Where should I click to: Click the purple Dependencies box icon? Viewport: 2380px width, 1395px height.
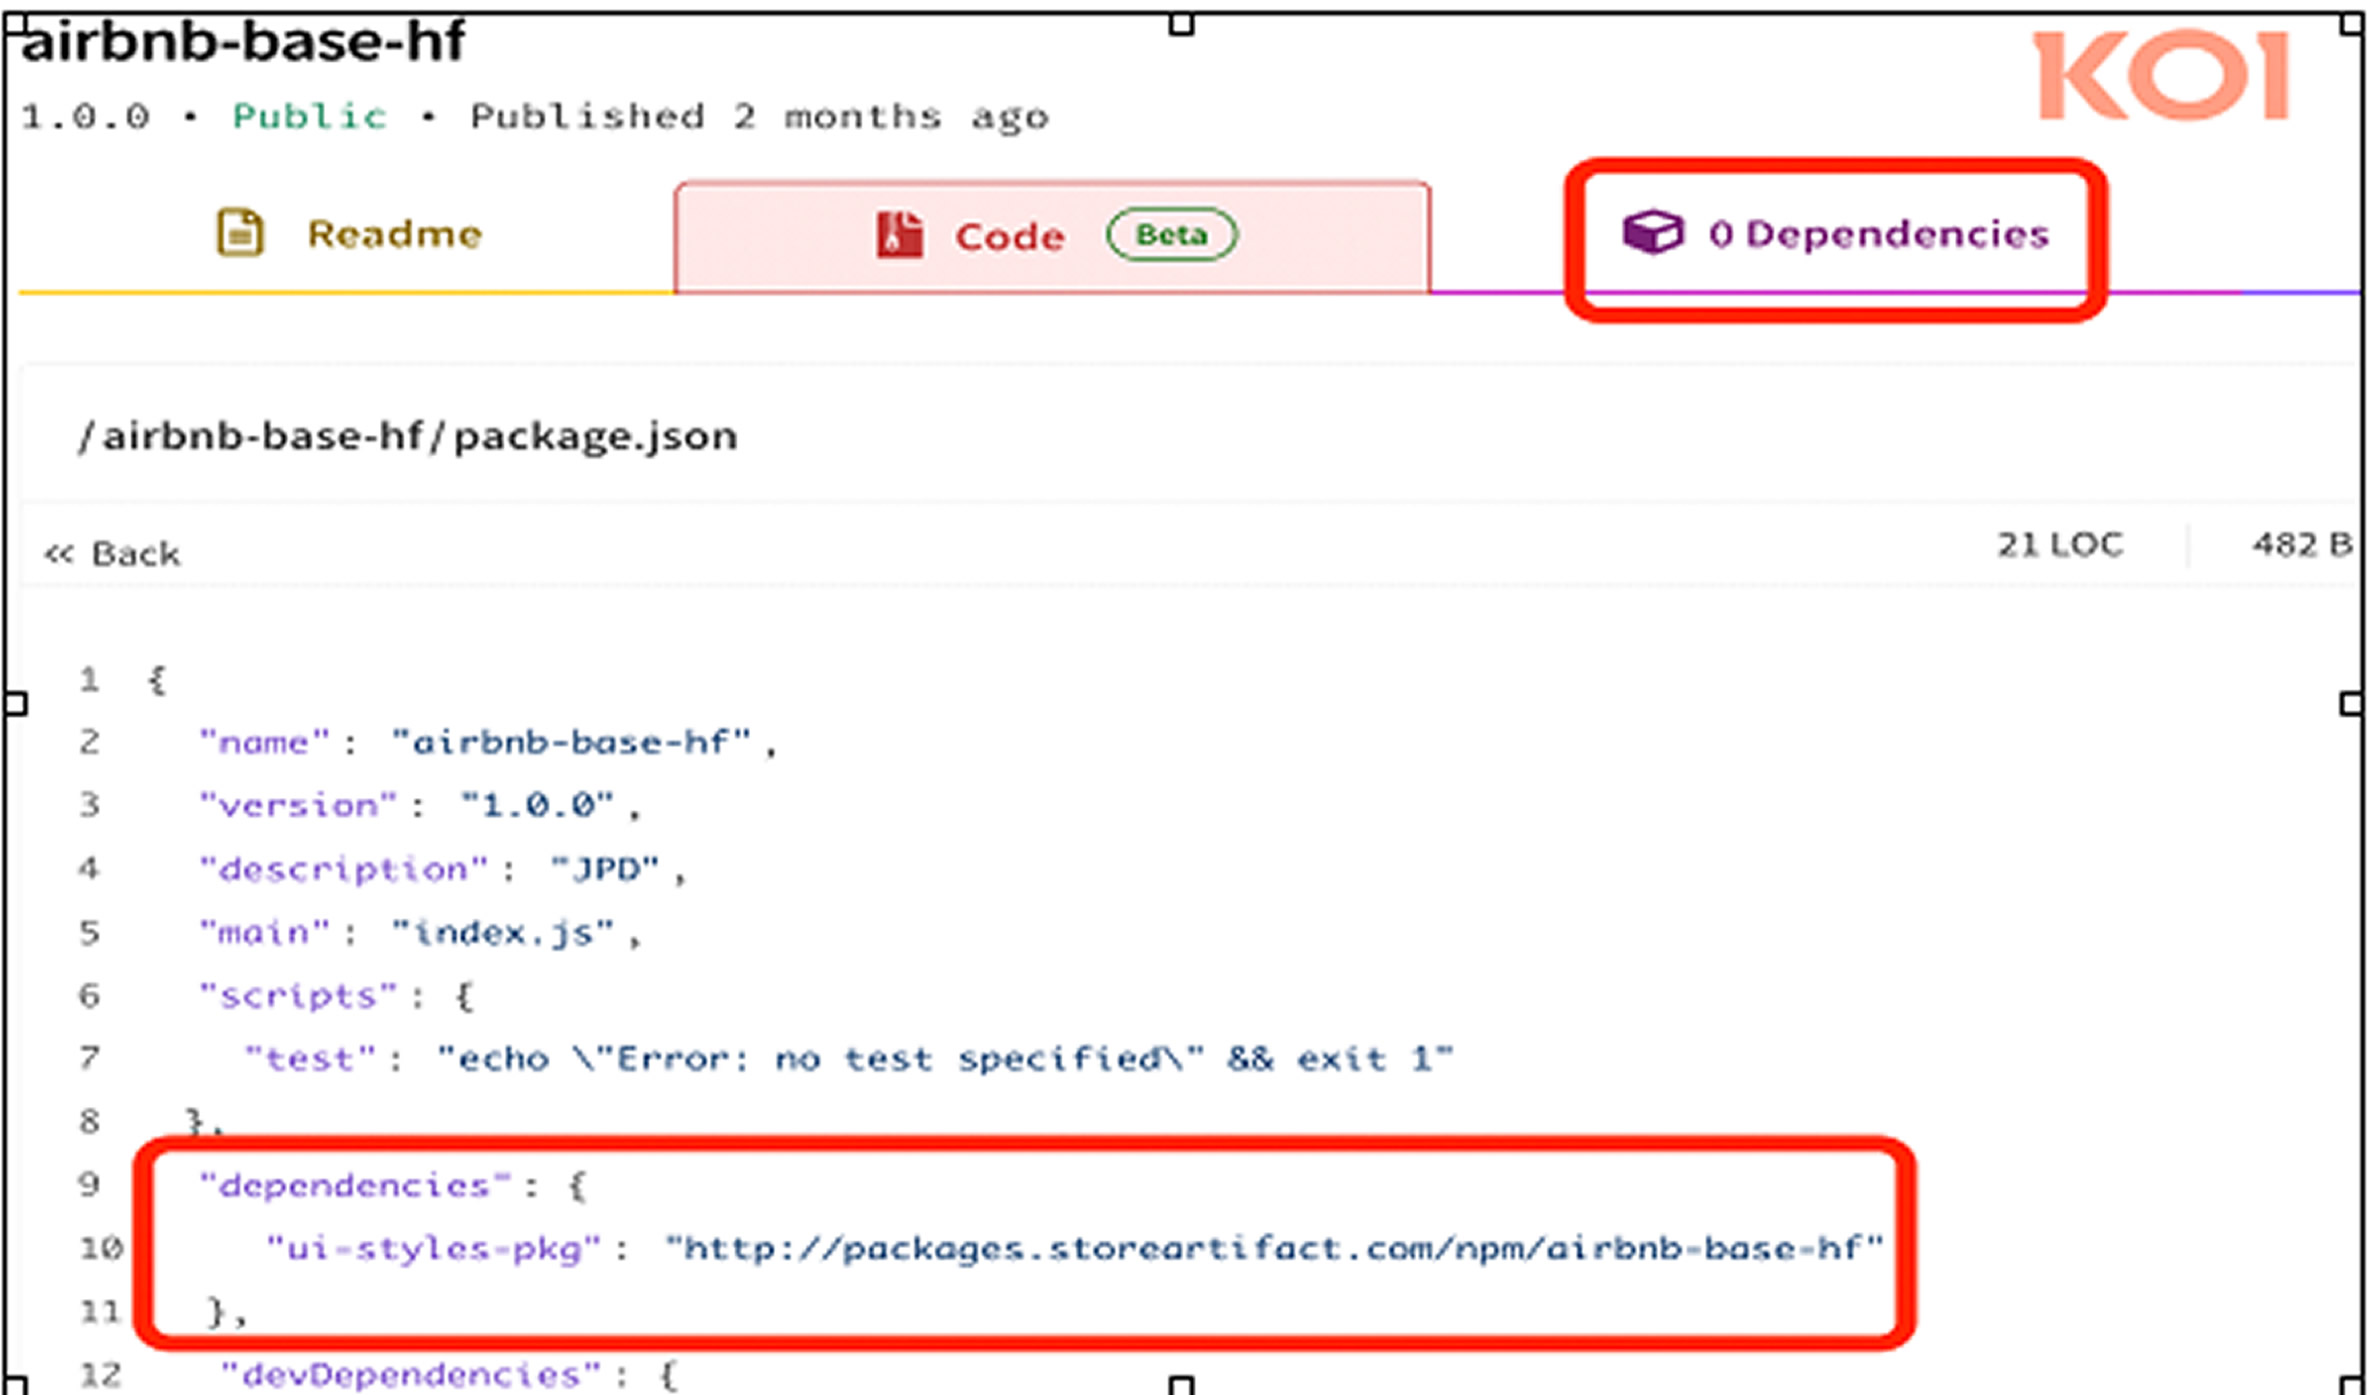click(1652, 232)
